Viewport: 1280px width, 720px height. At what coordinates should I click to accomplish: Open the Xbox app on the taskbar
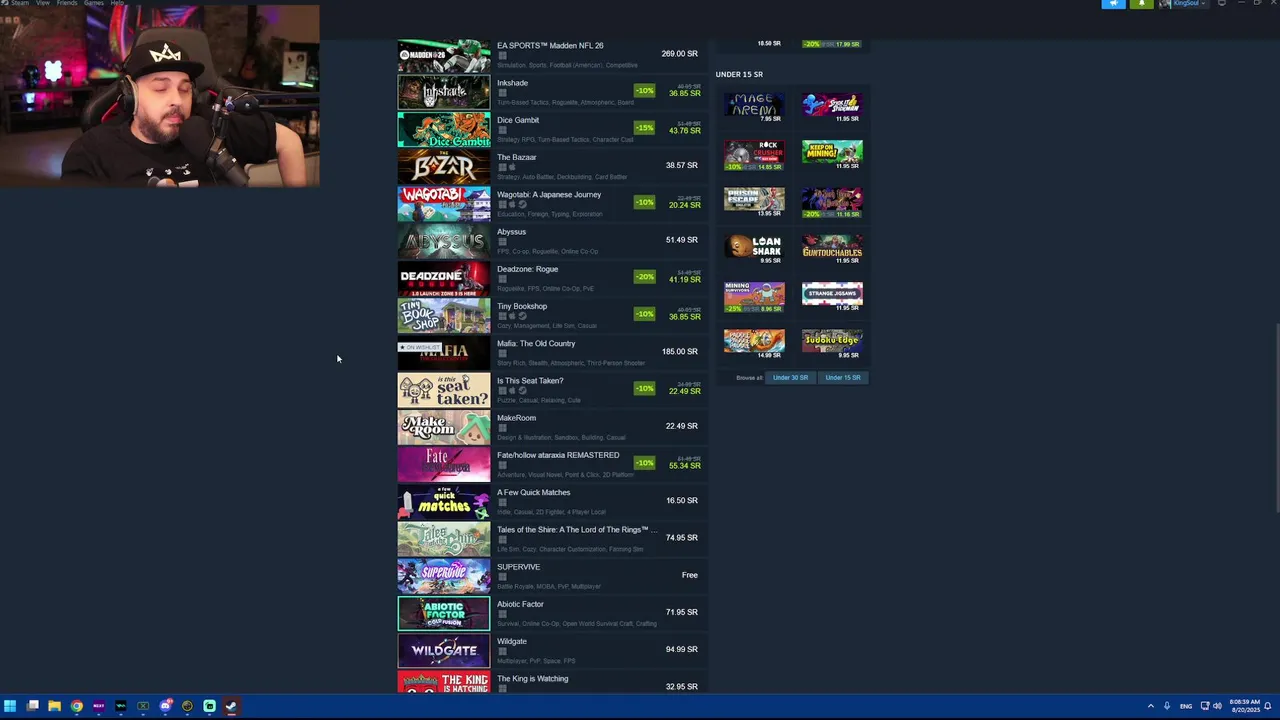coord(143,706)
